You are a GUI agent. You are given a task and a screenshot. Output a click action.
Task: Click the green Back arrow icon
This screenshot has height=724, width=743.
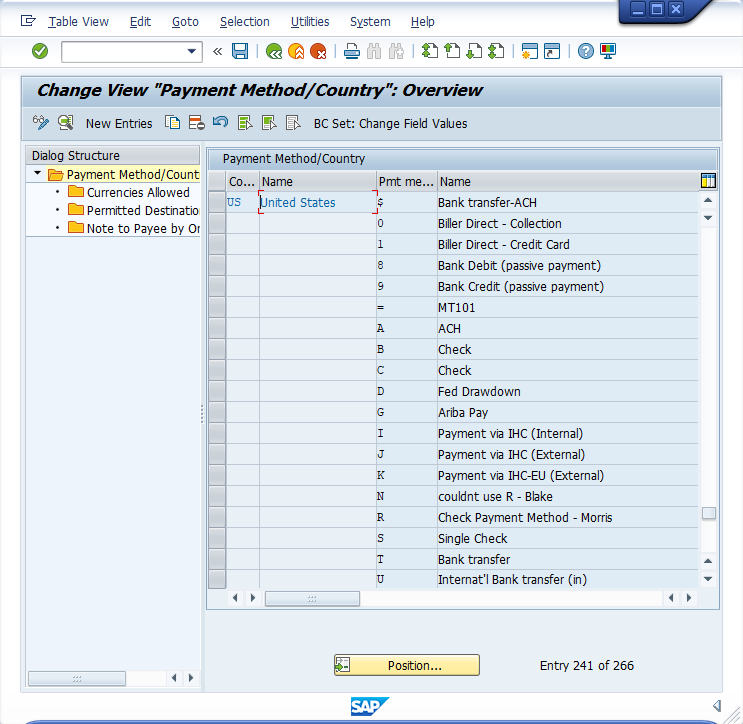[273, 51]
